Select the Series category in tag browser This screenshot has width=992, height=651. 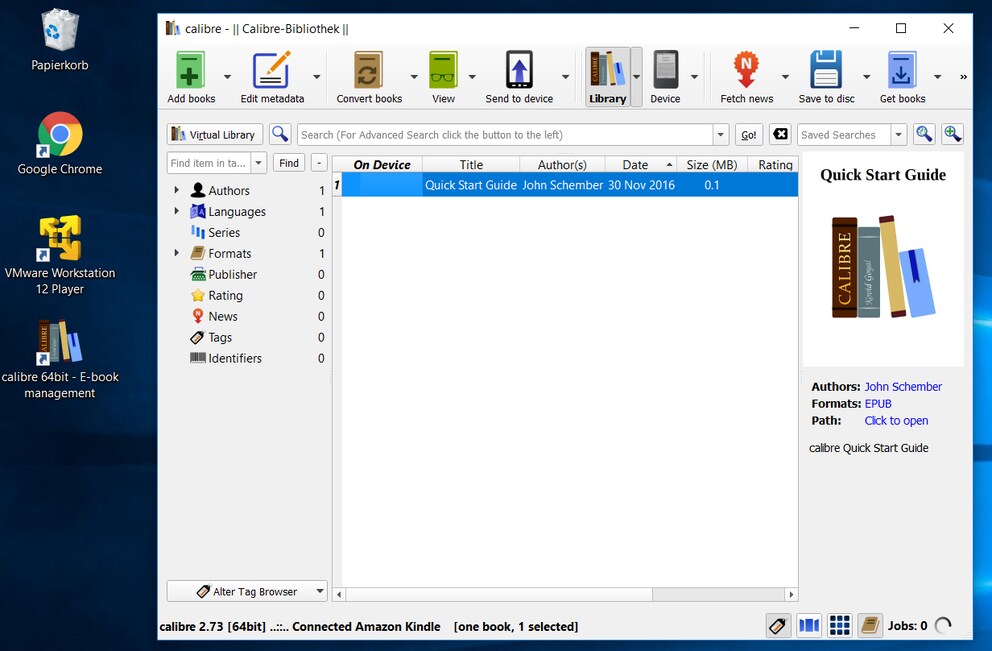point(224,232)
